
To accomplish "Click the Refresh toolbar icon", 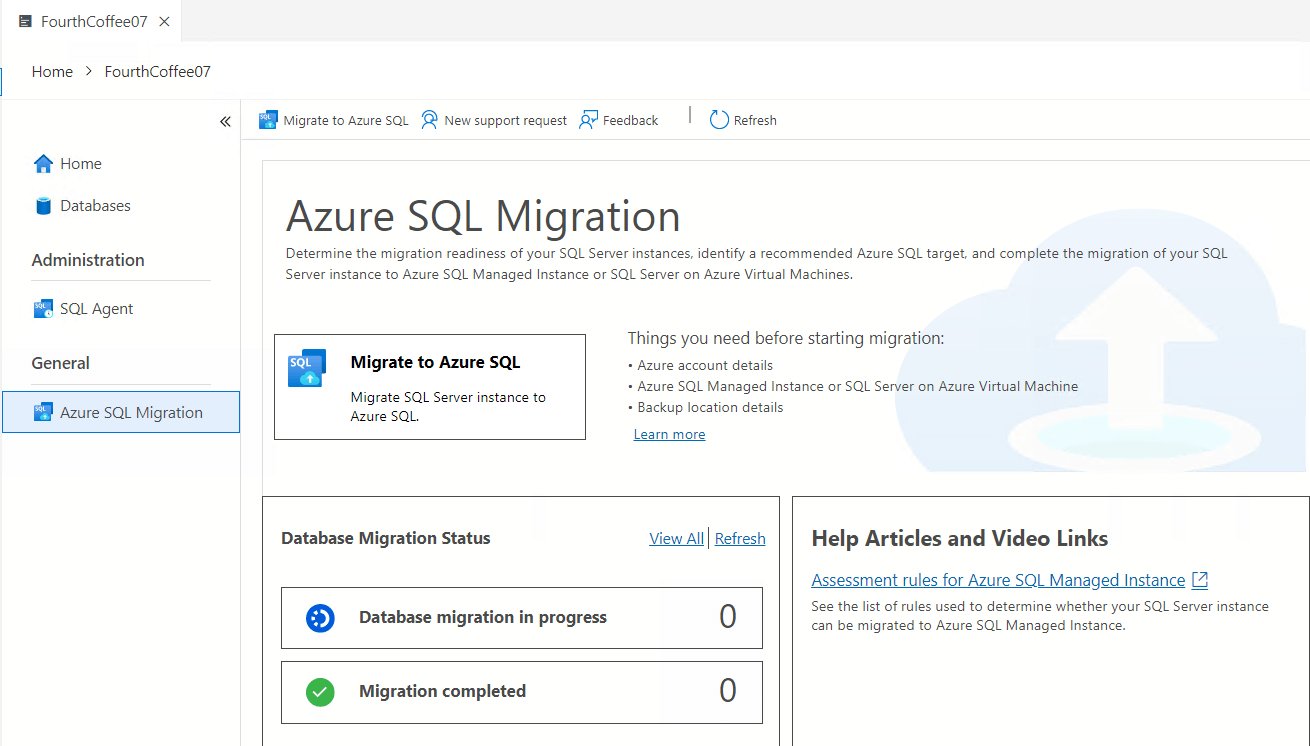I will tap(719, 120).
